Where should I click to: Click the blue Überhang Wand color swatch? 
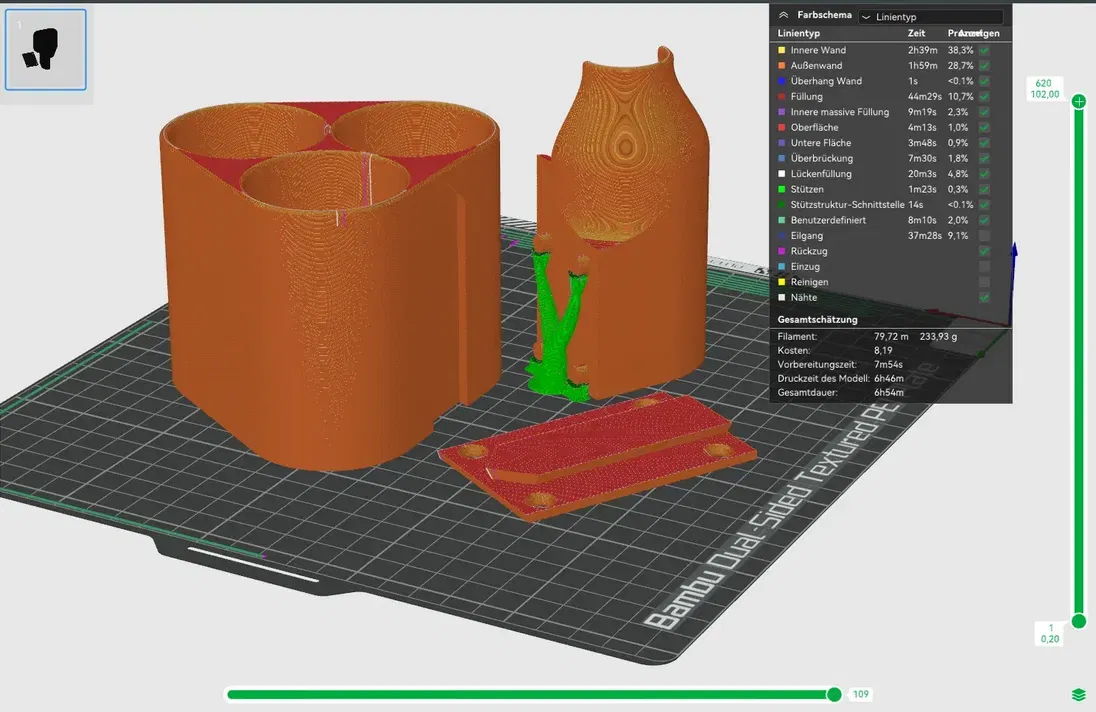(781, 81)
